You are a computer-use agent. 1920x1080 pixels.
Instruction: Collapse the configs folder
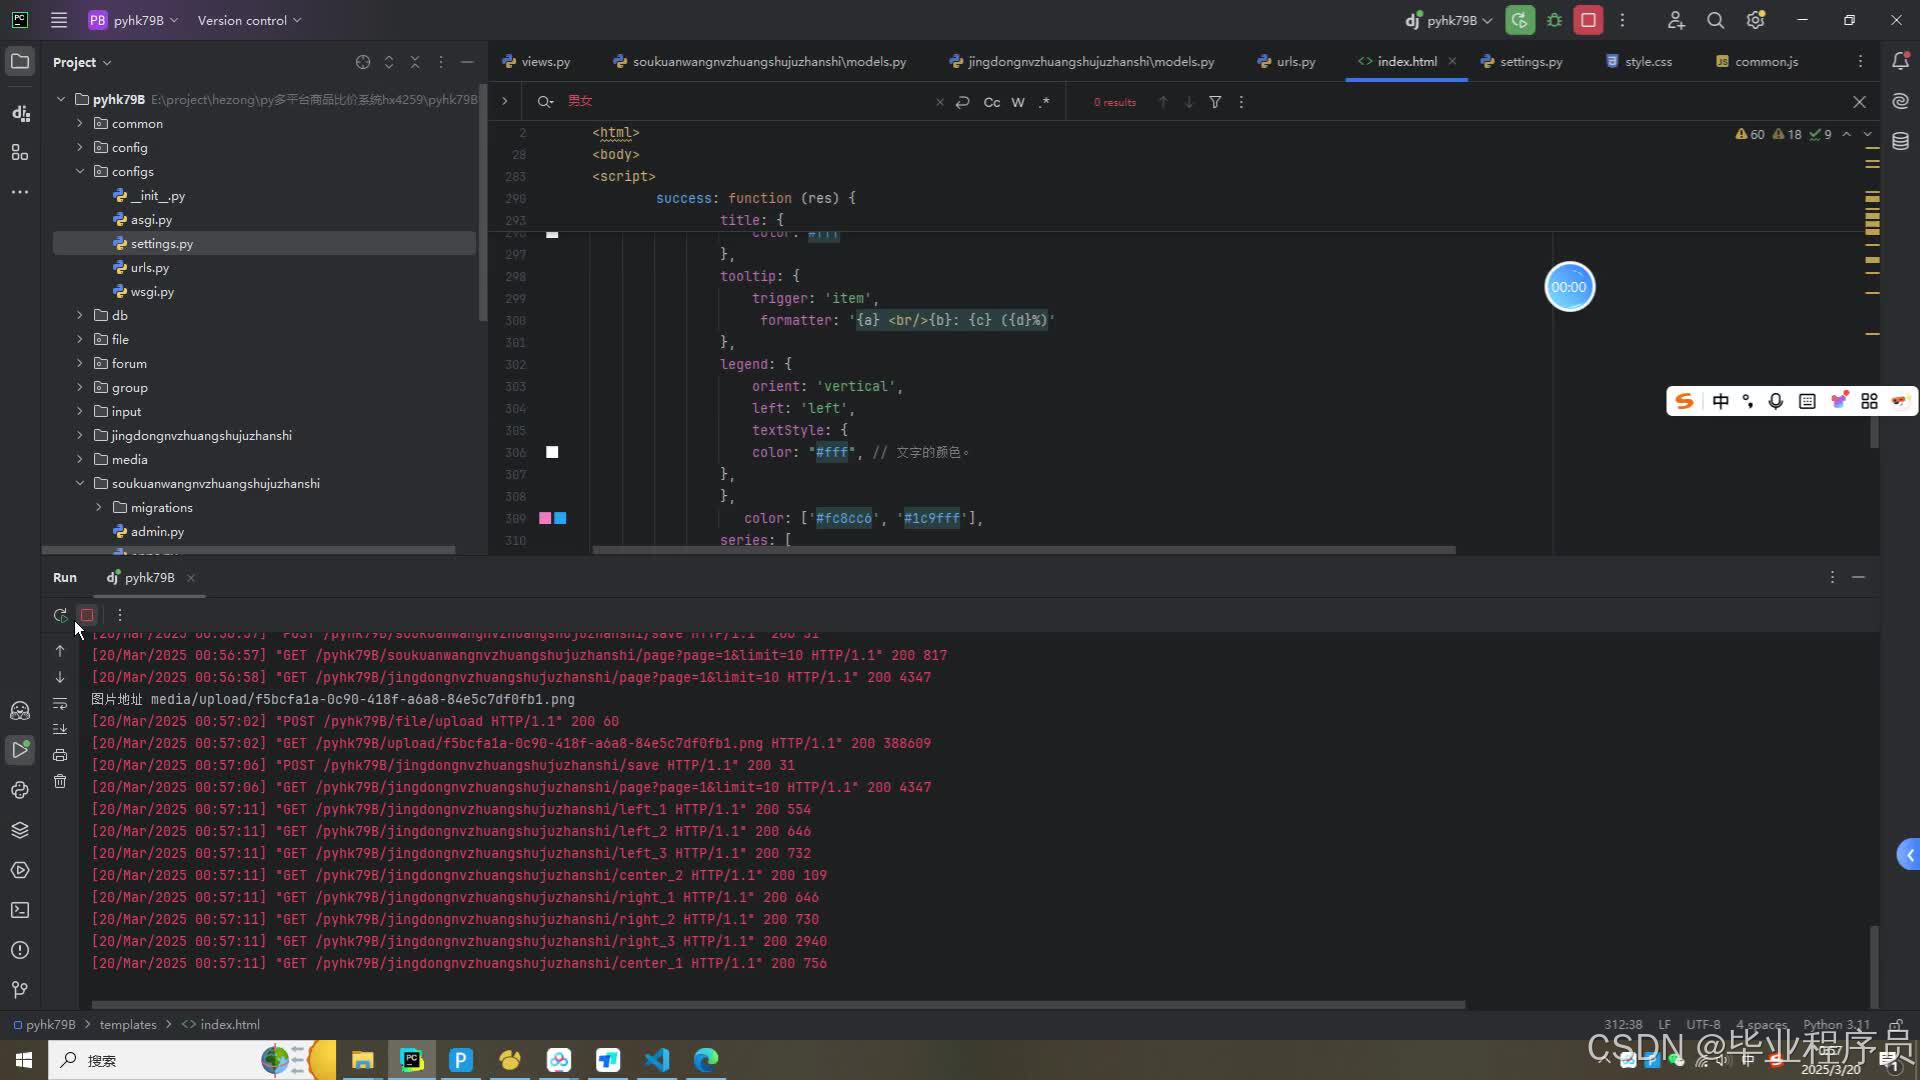pos(80,171)
